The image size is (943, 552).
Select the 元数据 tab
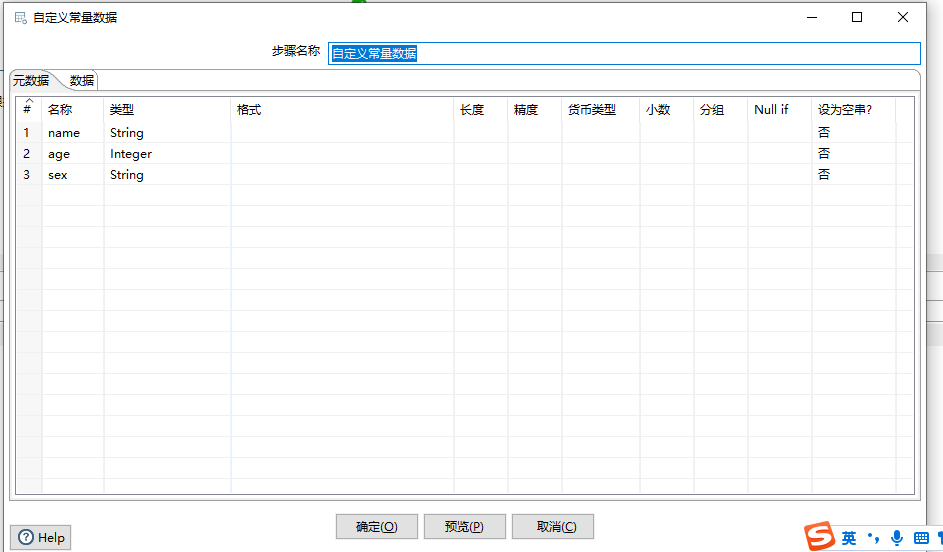(31, 81)
